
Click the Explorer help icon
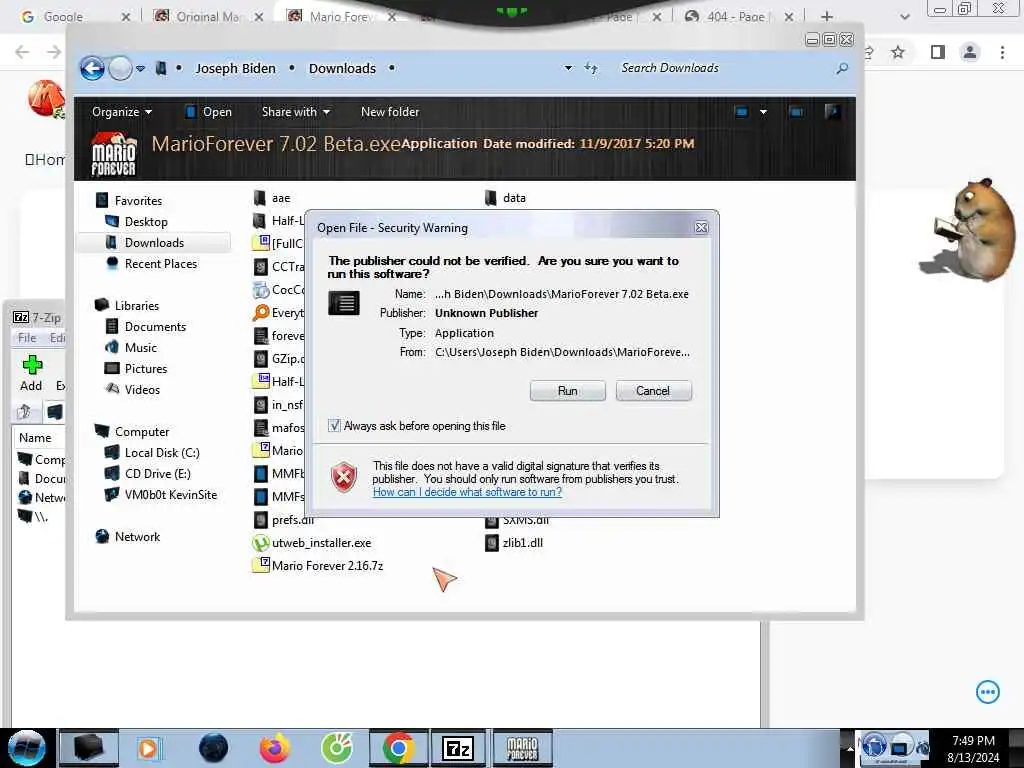832,112
